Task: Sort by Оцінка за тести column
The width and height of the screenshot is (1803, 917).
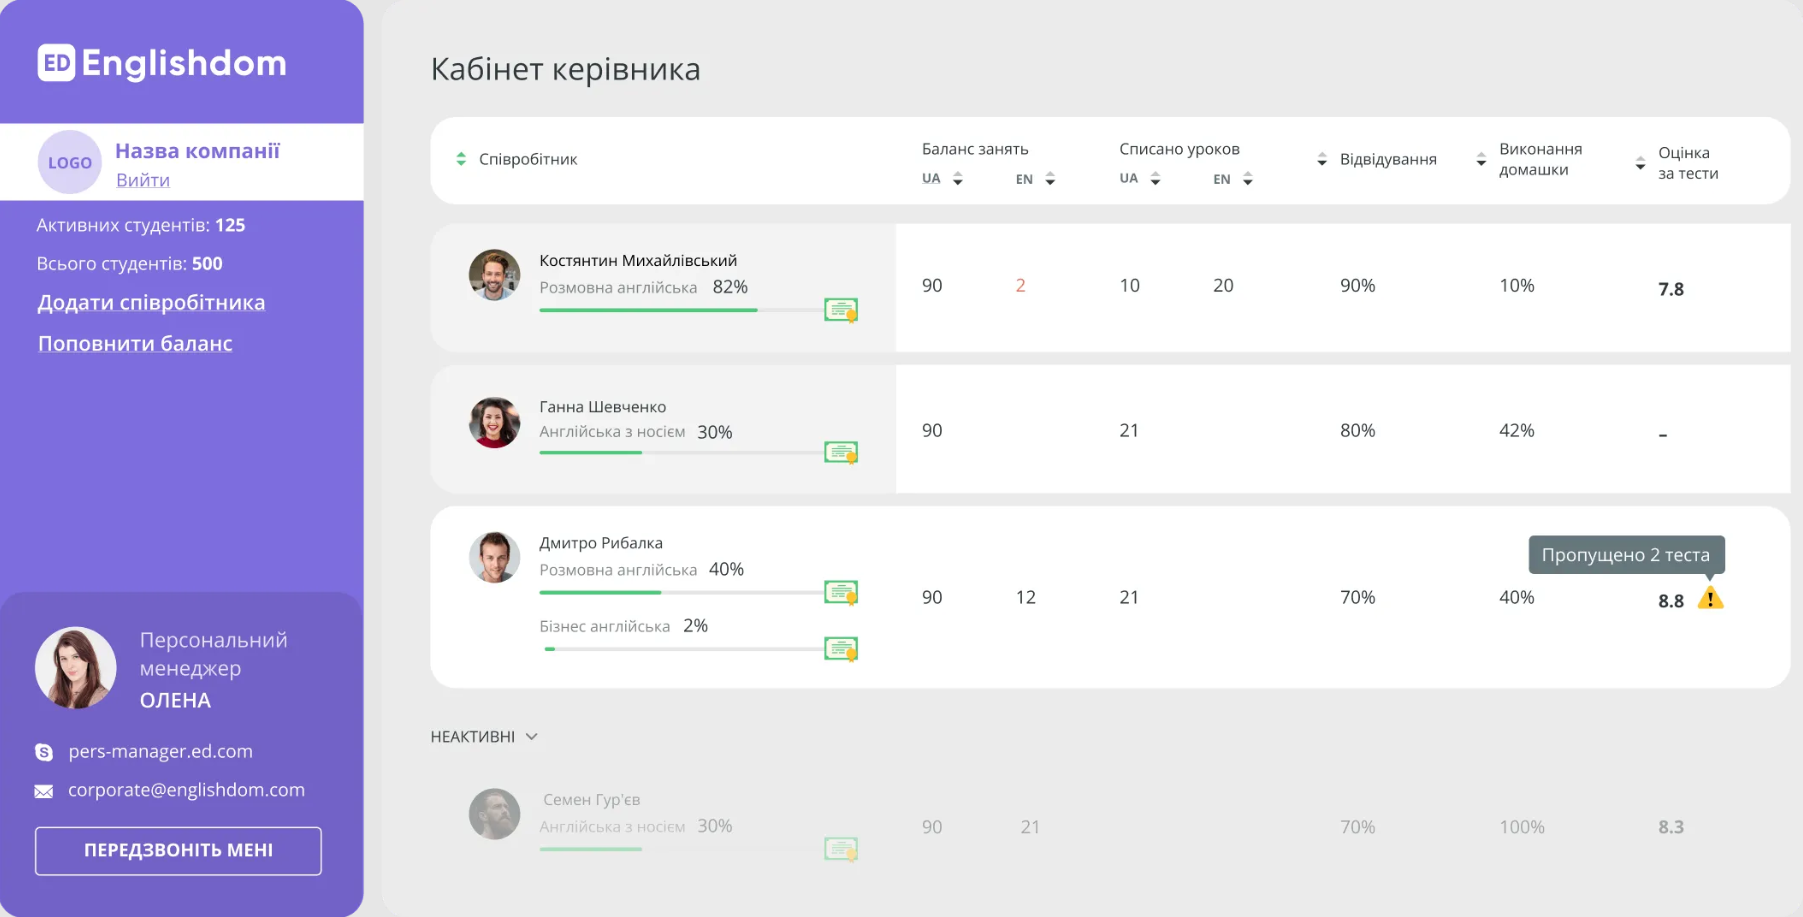Action: (x=1640, y=163)
